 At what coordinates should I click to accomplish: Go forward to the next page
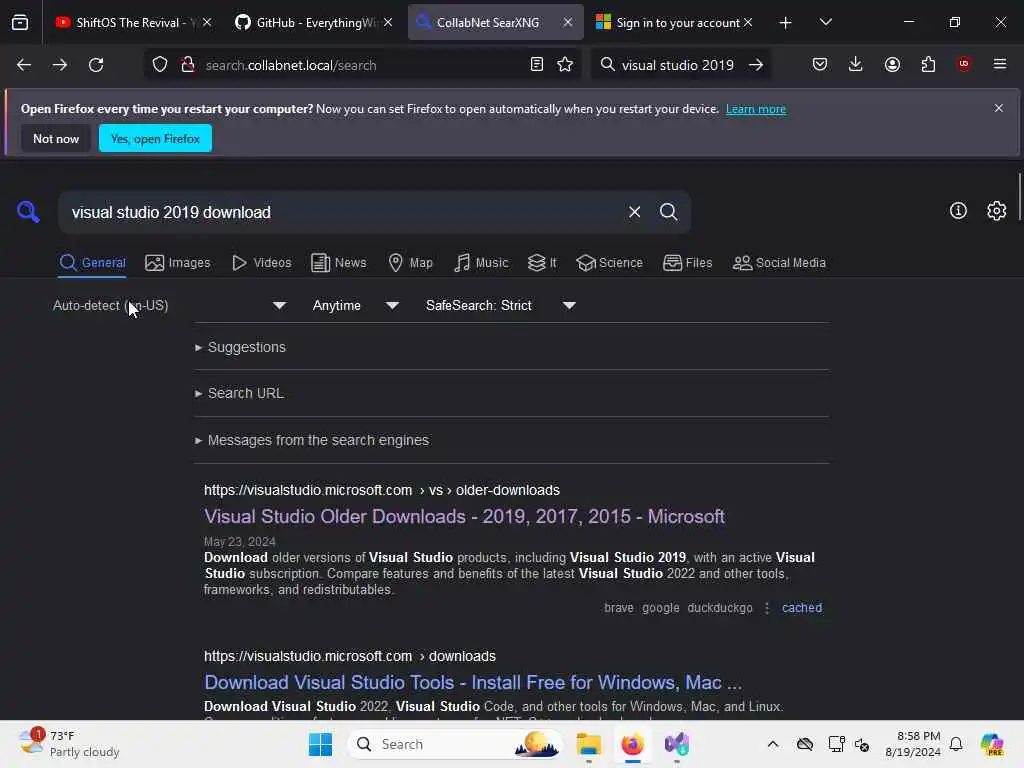tap(60, 65)
